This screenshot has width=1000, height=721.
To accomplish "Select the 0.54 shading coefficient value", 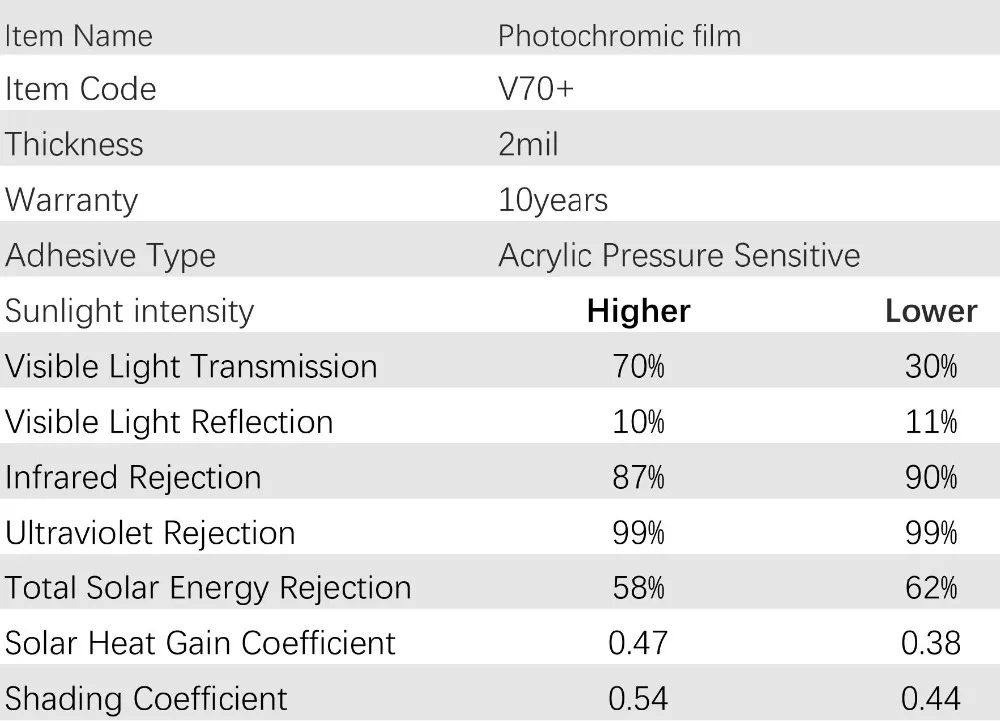I will coord(638,699).
